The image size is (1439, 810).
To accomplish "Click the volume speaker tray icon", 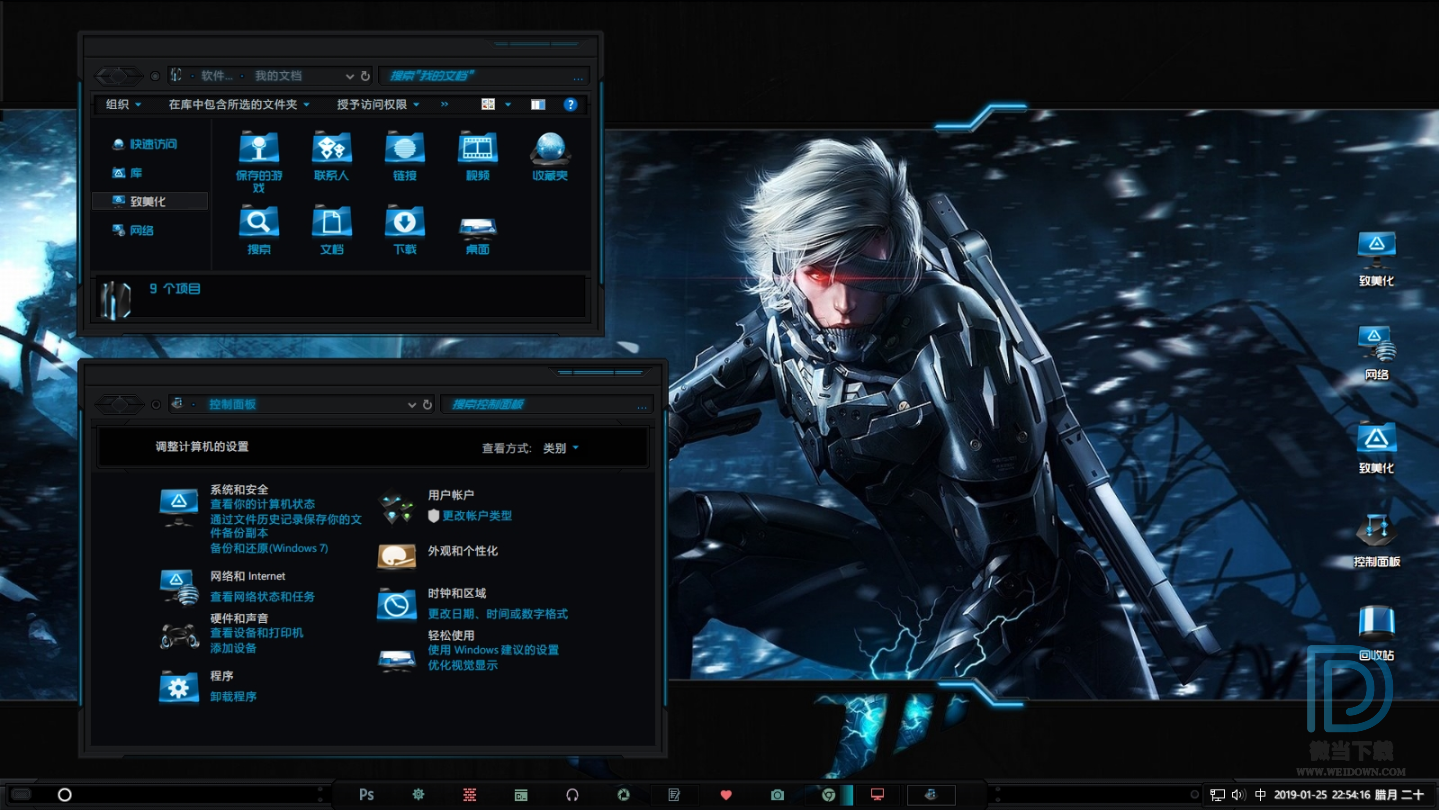I will (x=1237, y=795).
